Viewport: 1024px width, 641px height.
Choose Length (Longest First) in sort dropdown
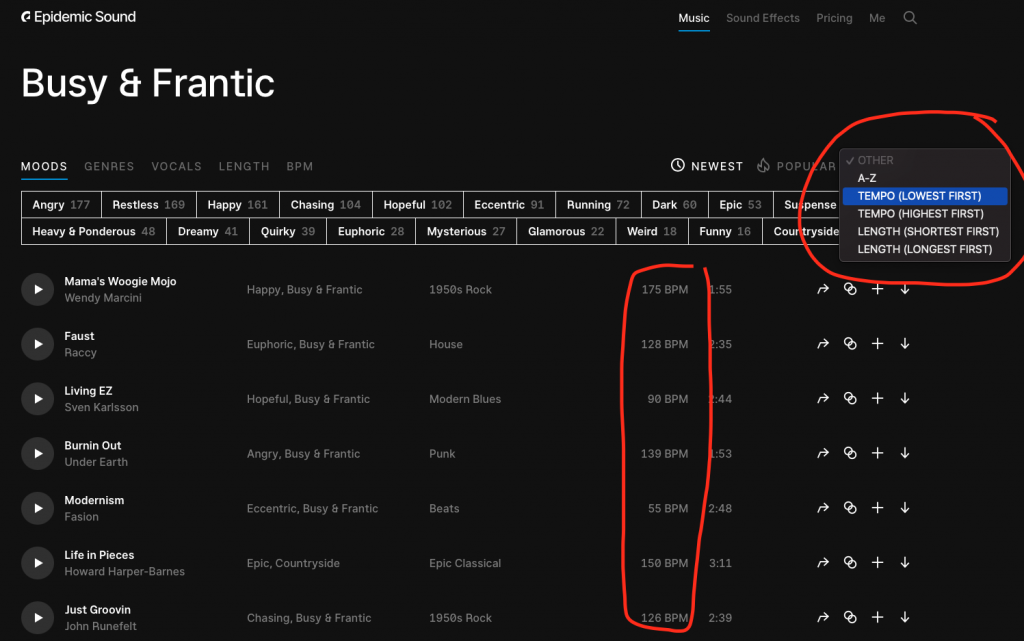[924, 250]
